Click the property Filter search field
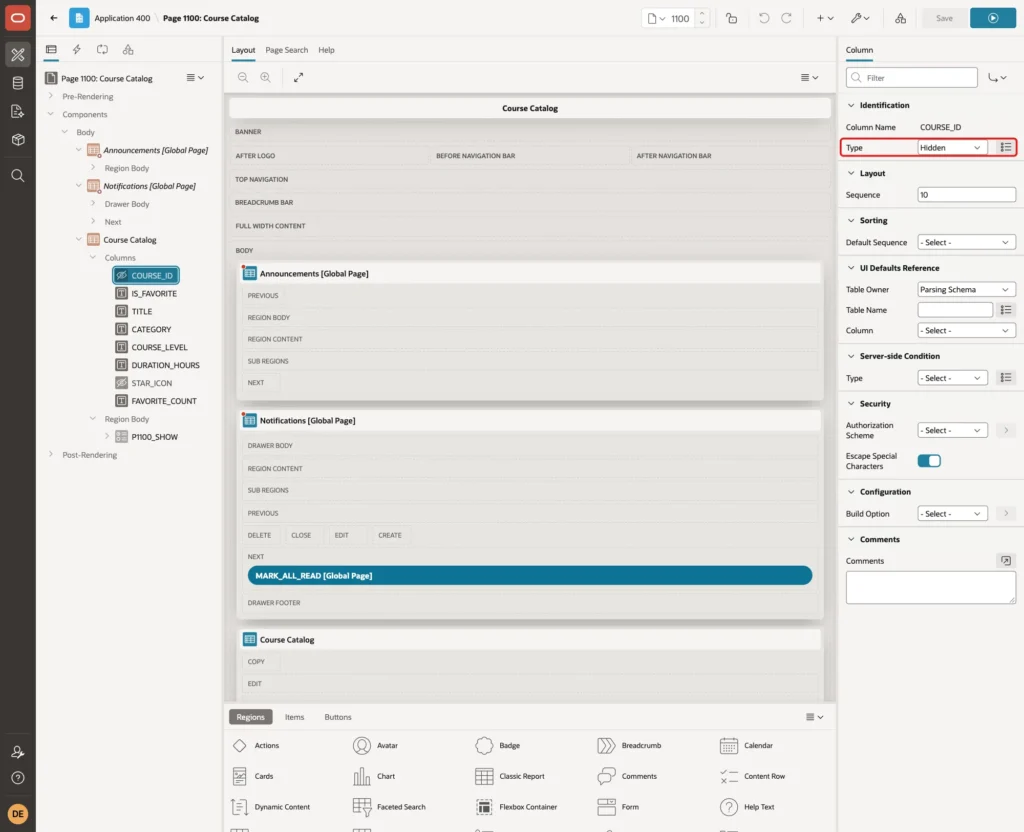Viewport: 1024px width, 832px height. coord(911,78)
